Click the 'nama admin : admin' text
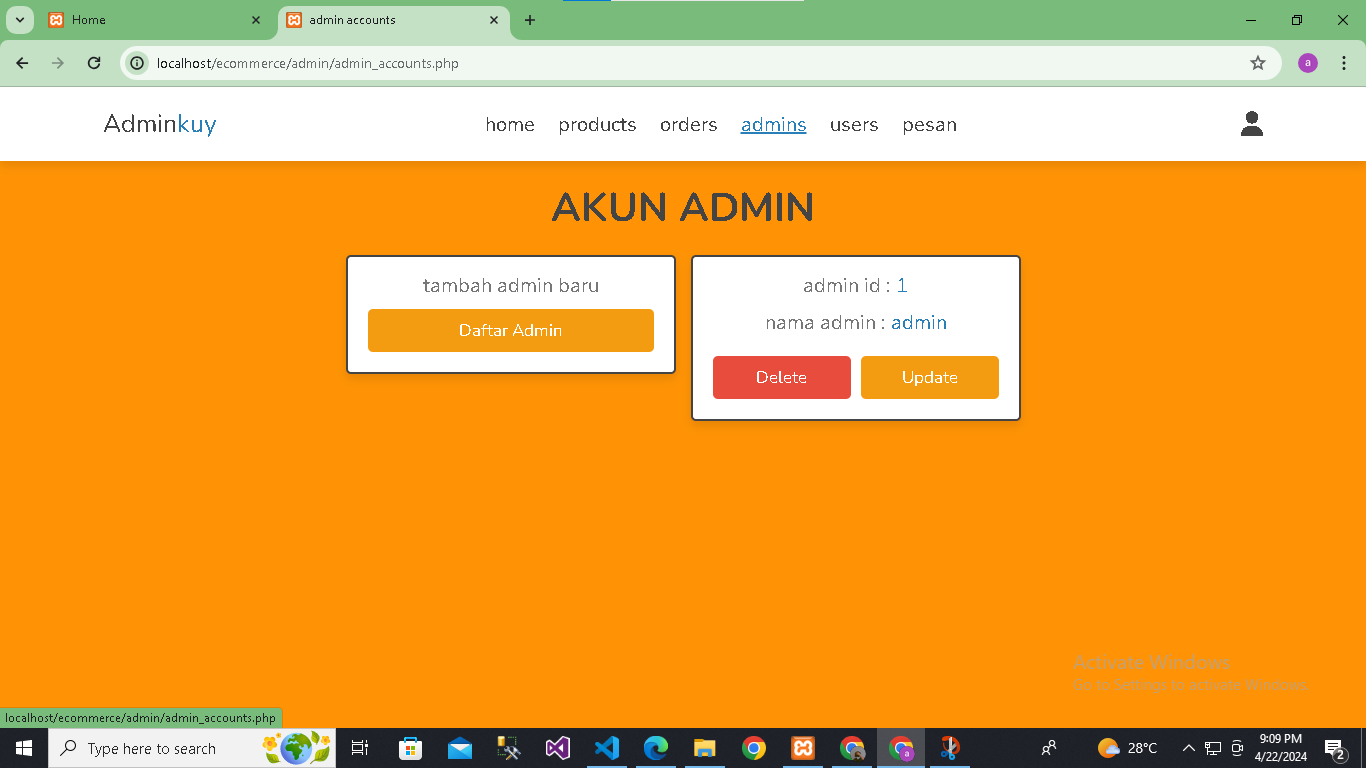 (x=856, y=322)
